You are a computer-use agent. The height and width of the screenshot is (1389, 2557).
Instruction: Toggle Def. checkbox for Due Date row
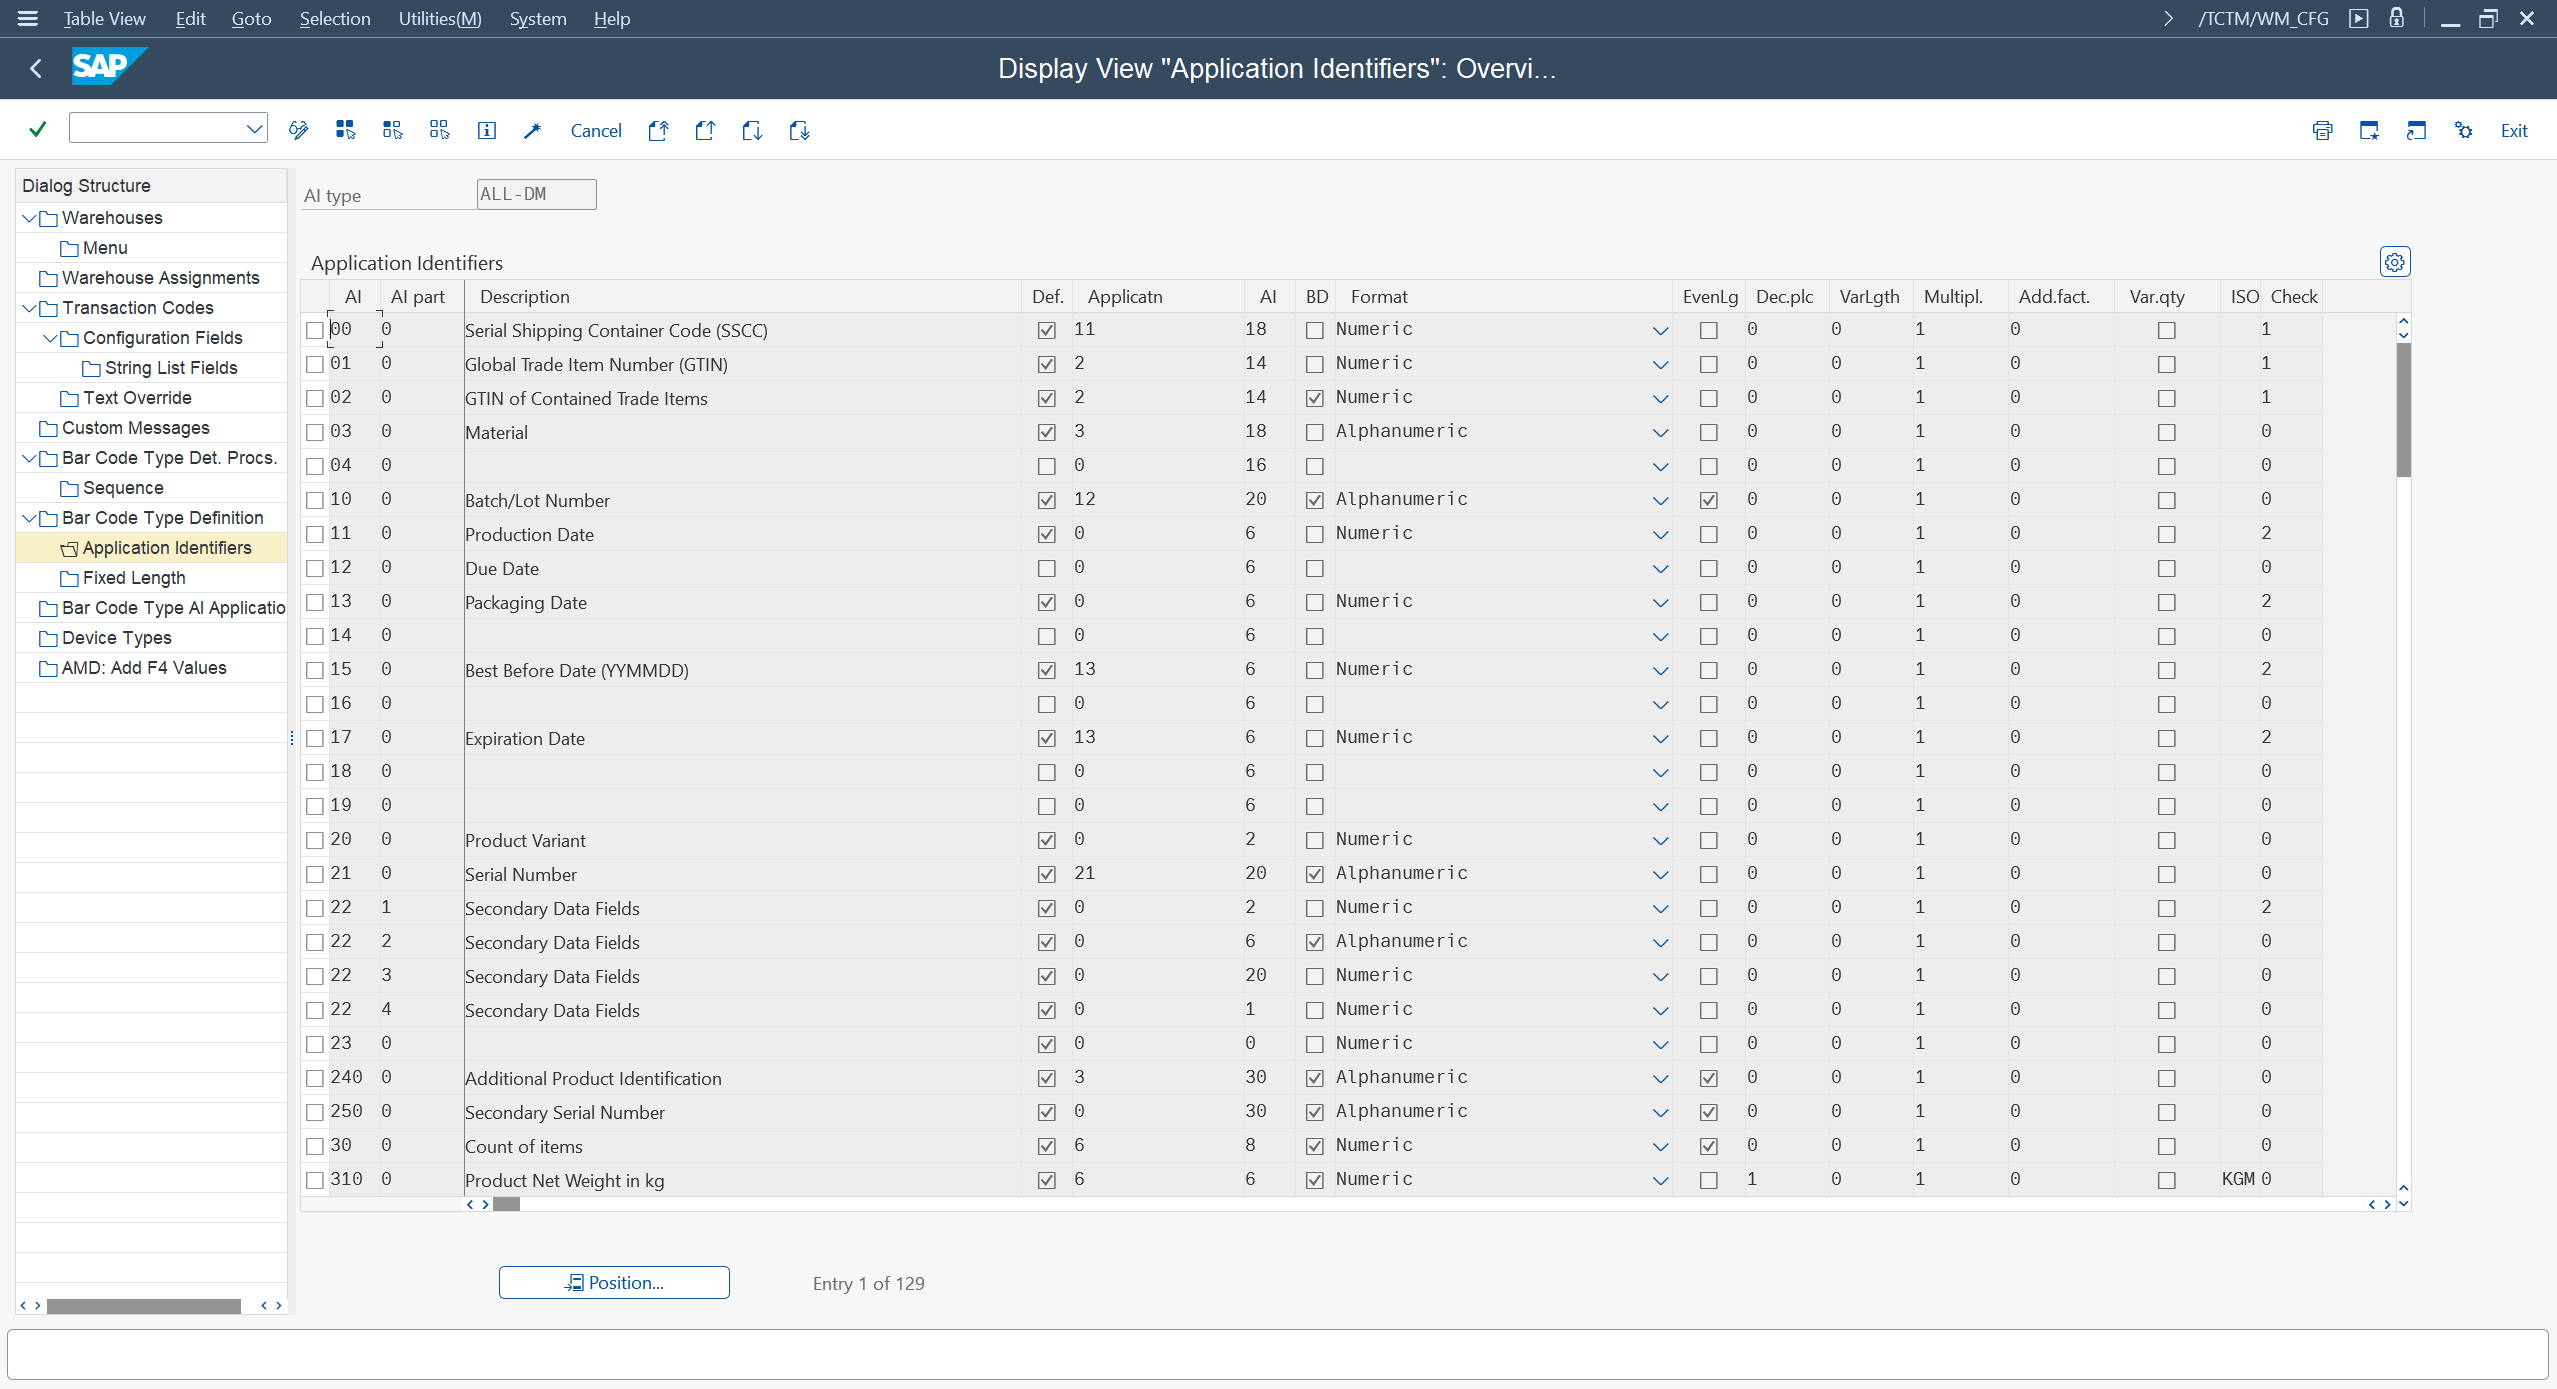point(1046,568)
